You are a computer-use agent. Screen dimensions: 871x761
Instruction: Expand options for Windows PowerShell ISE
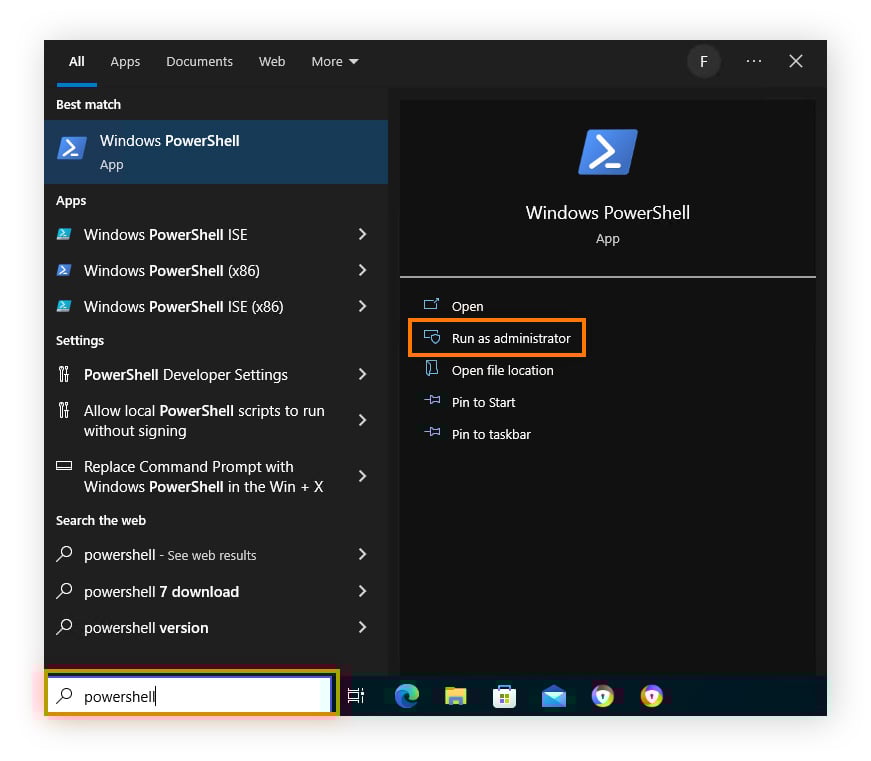click(362, 234)
